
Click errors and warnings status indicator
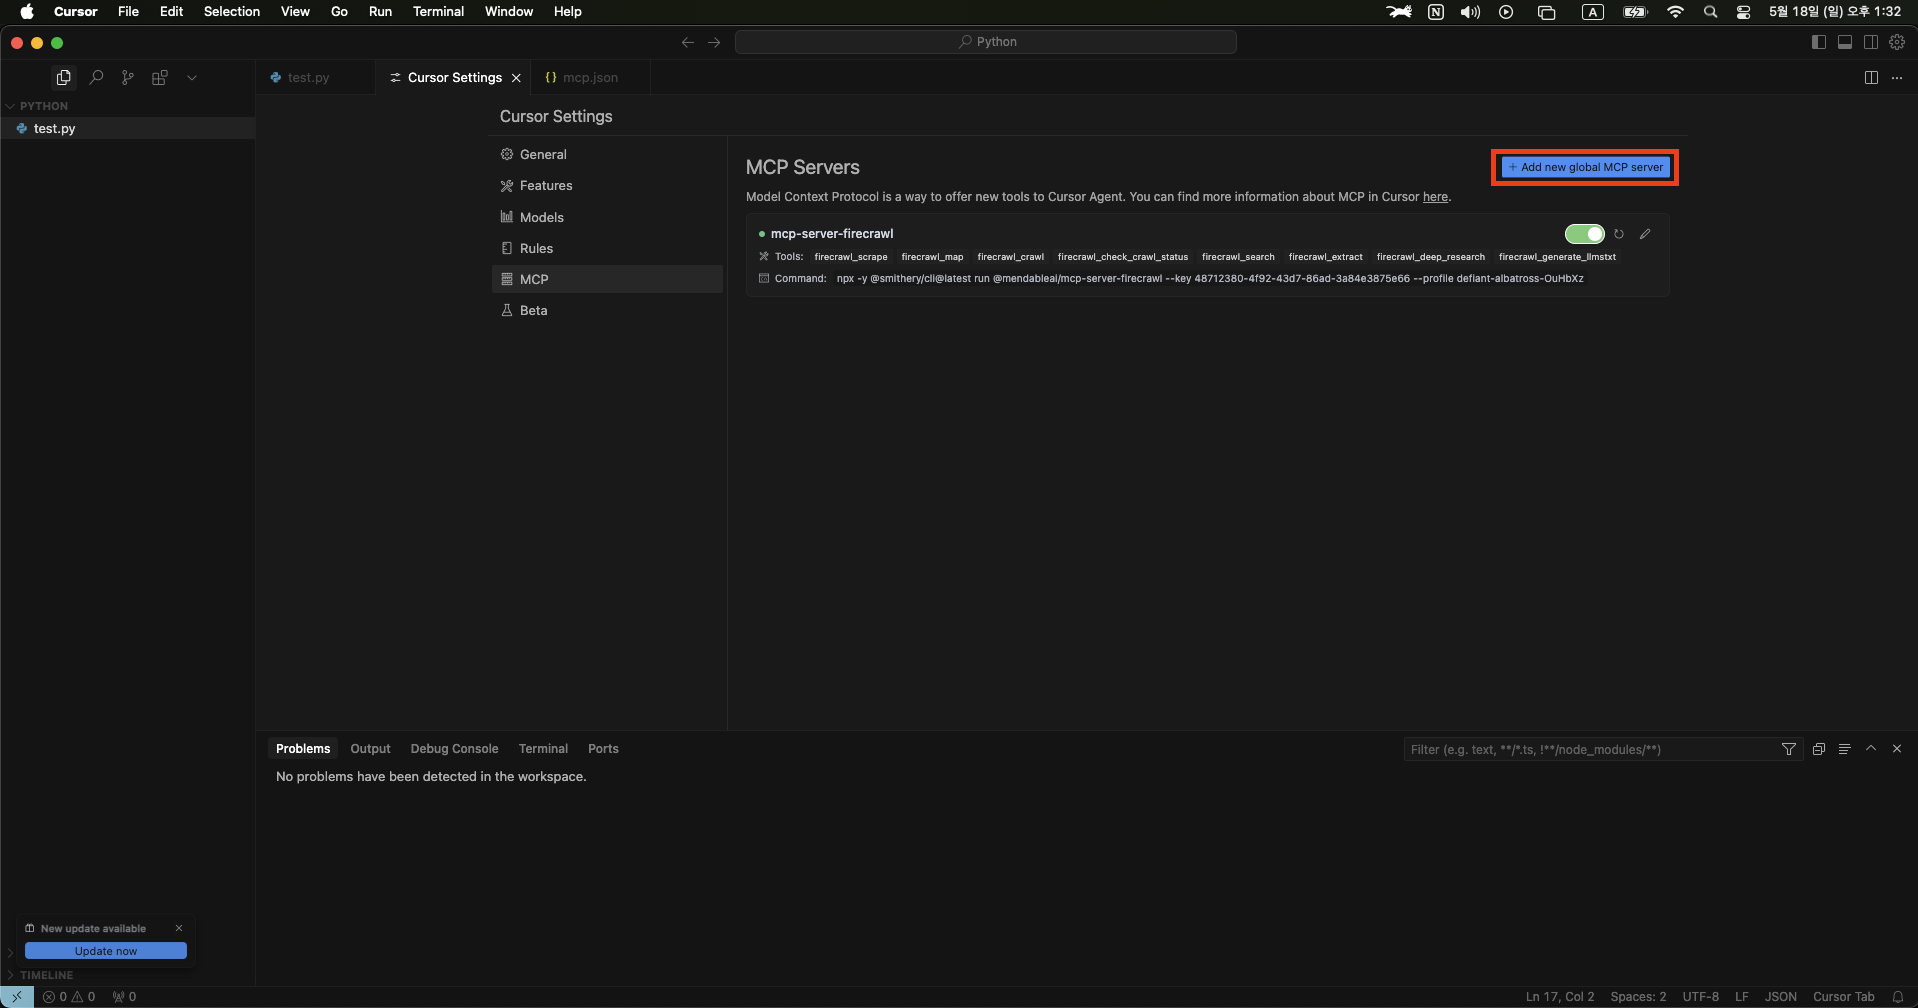coord(69,997)
